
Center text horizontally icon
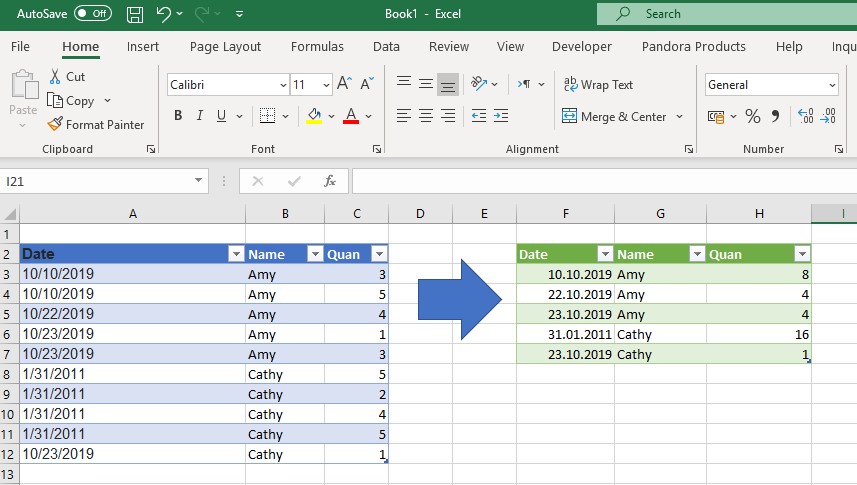click(426, 115)
